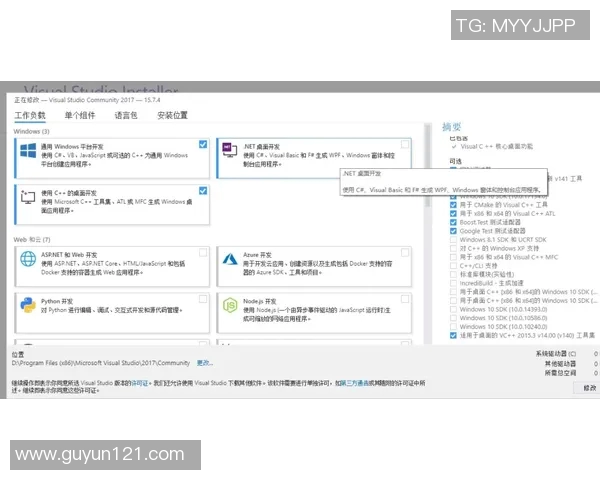Check the Azure 开发 workload checkbox
The image size is (600, 480).
click(404, 253)
